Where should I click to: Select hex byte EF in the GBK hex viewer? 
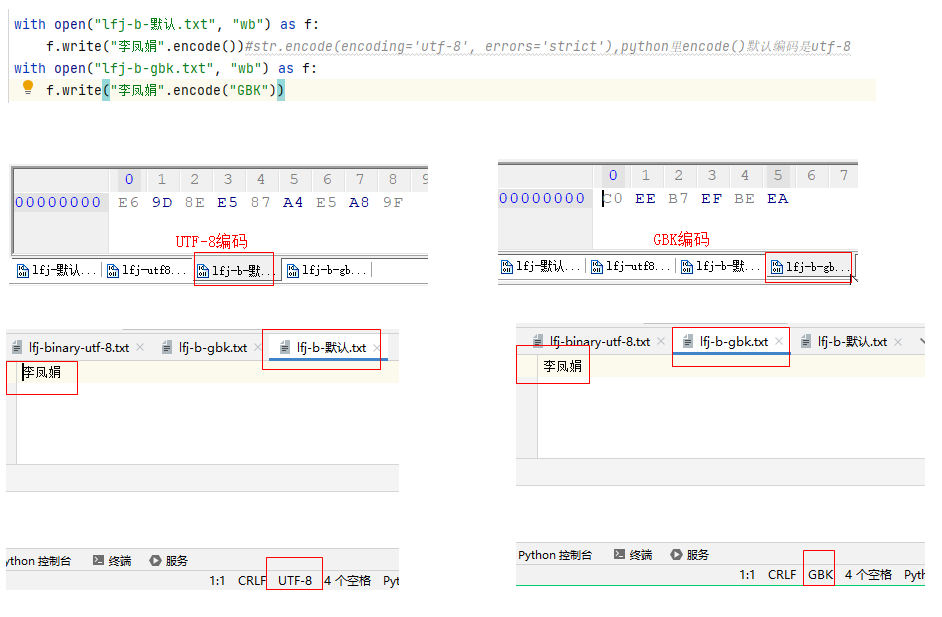coord(711,199)
